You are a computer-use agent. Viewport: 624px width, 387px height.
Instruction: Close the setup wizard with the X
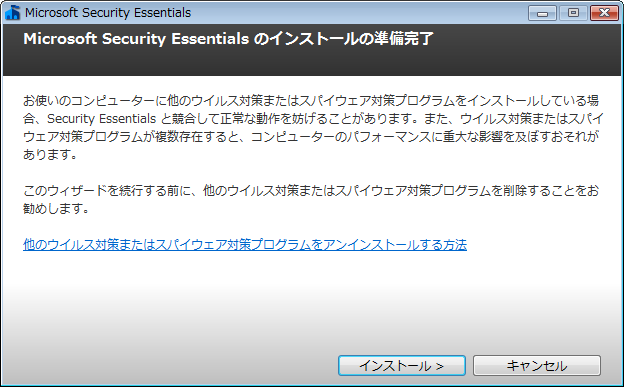tap(604, 13)
